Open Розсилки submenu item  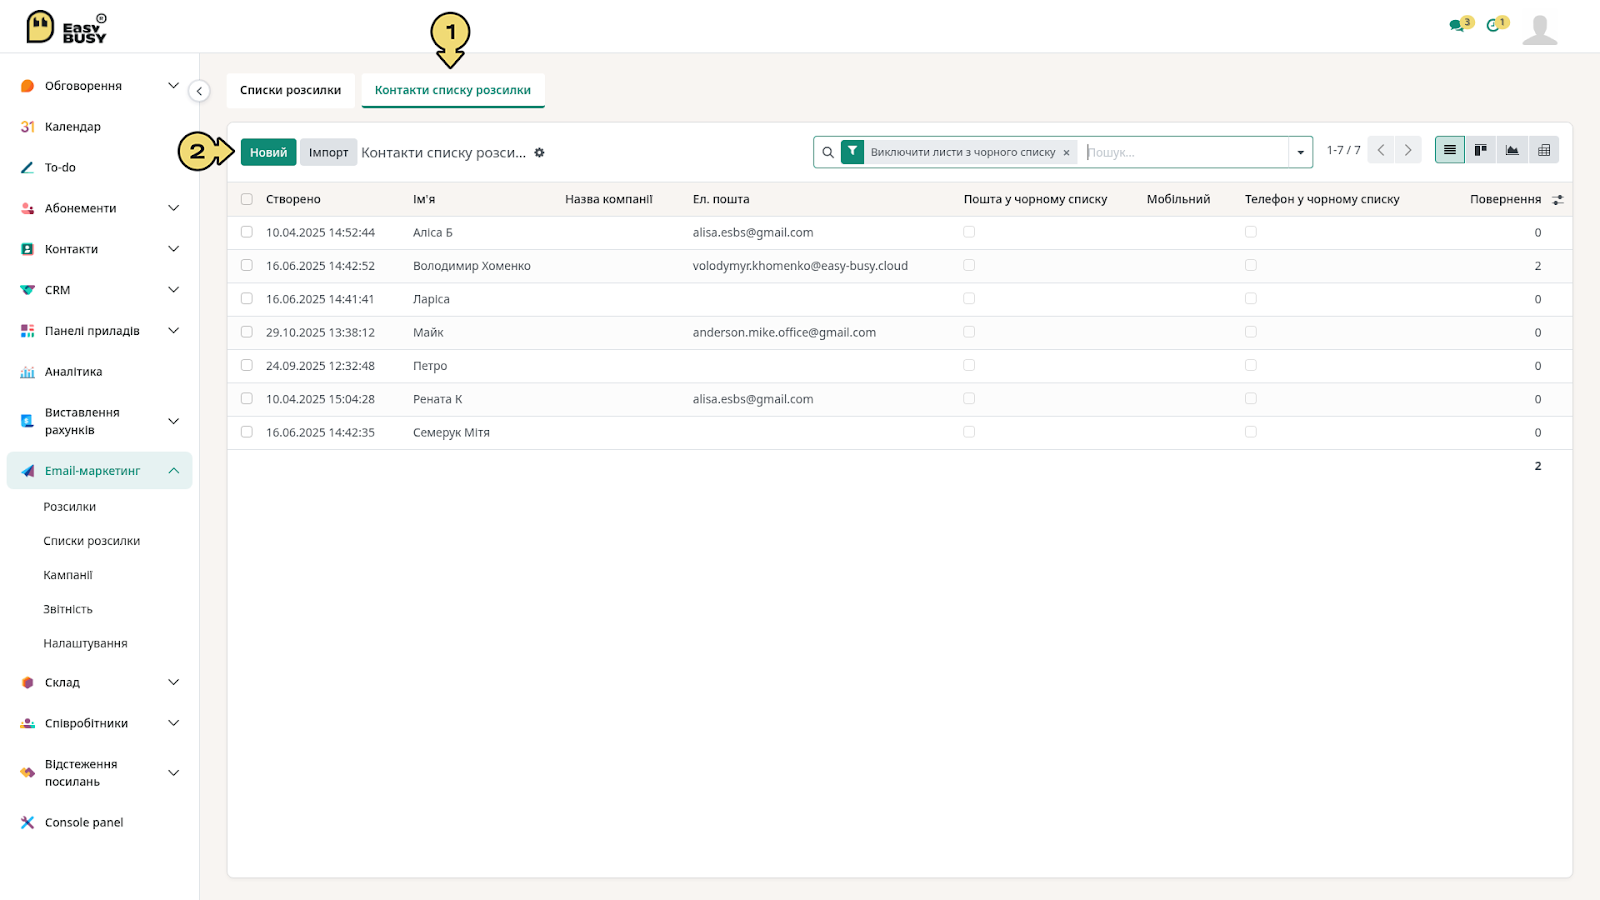click(70, 507)
